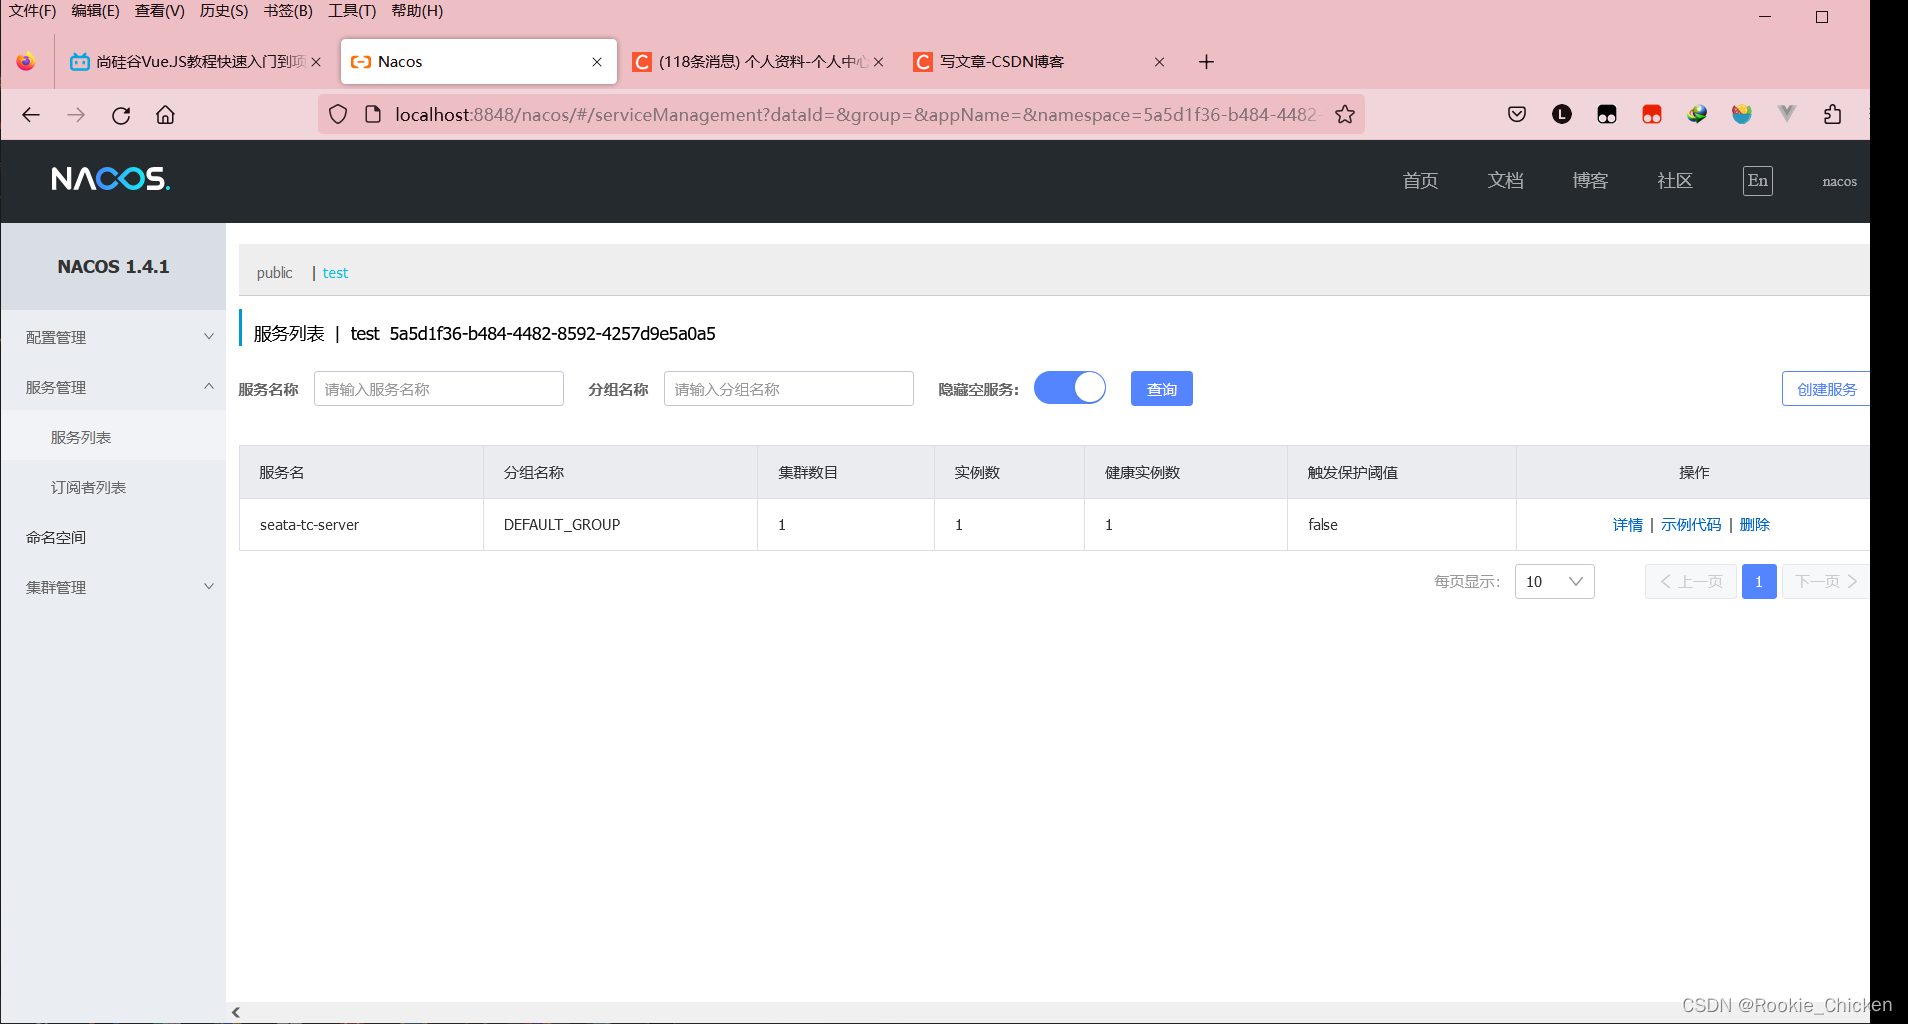Viewport: 1908px width, 1024px height.
Task: Open the 社区 header link
Action: [1675, 181]
